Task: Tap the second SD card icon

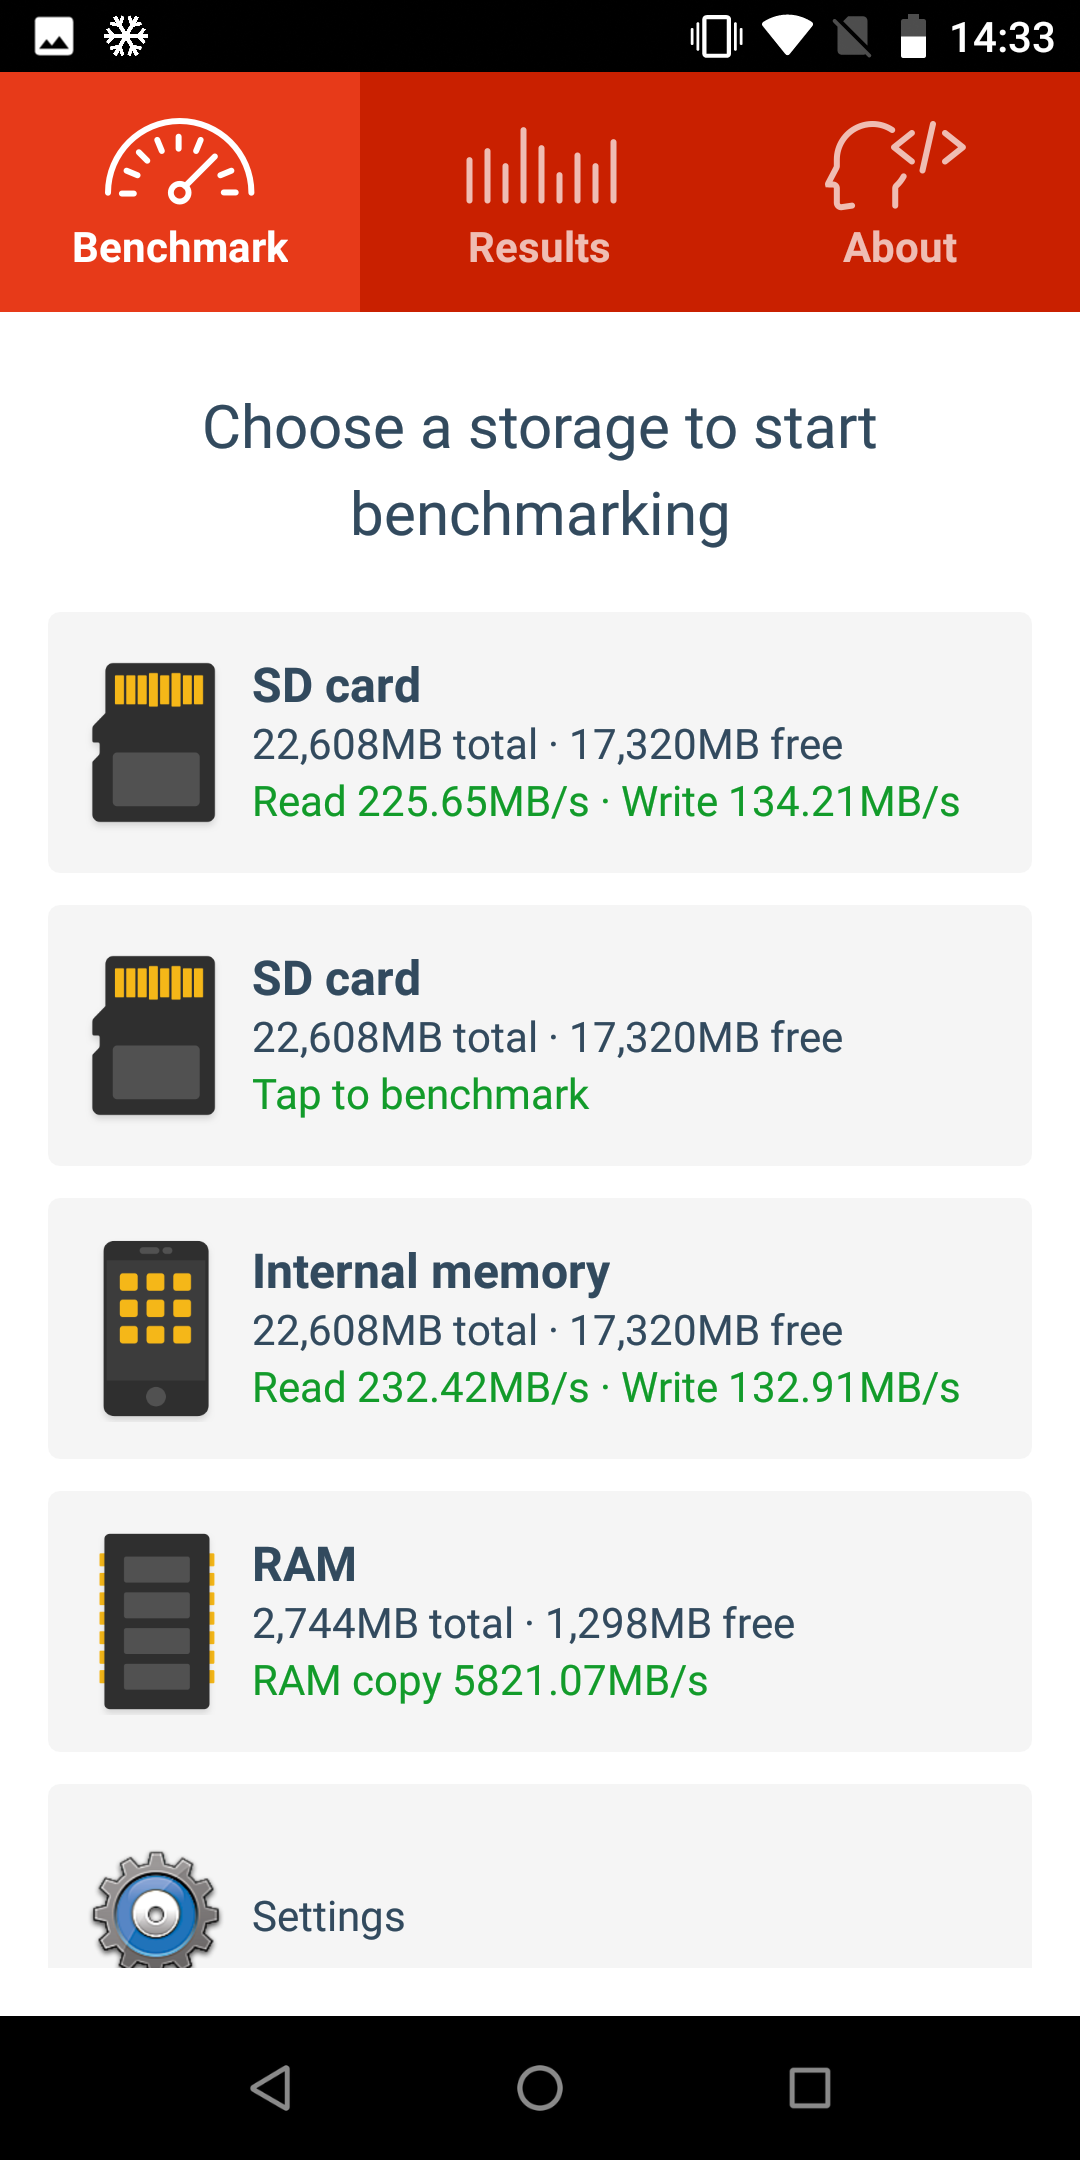Action: click(154, 1035)
